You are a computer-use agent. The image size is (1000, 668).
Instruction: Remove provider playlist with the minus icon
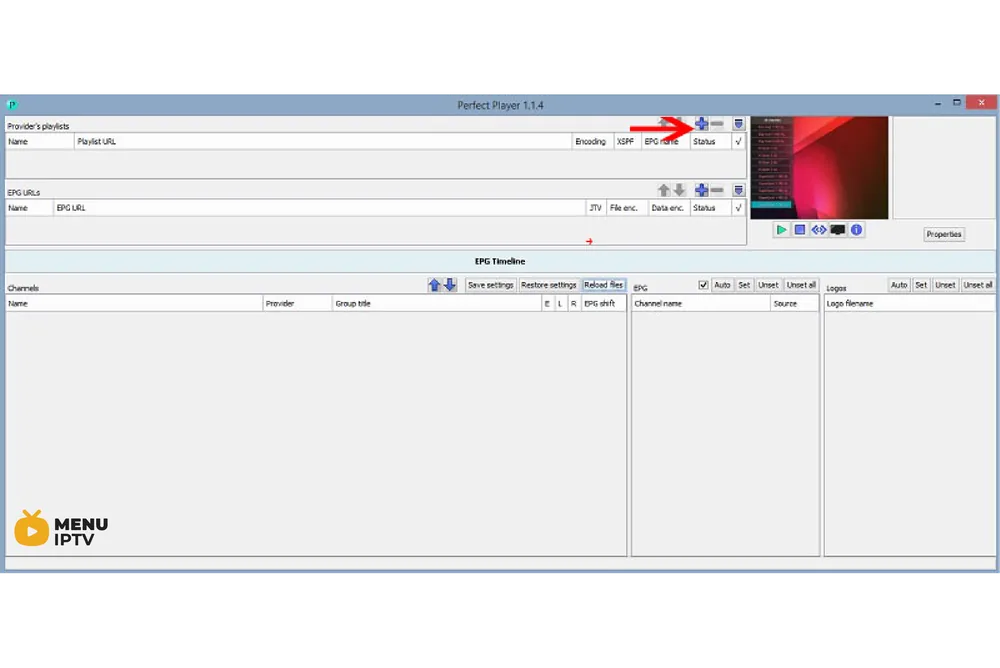[717, 123]
